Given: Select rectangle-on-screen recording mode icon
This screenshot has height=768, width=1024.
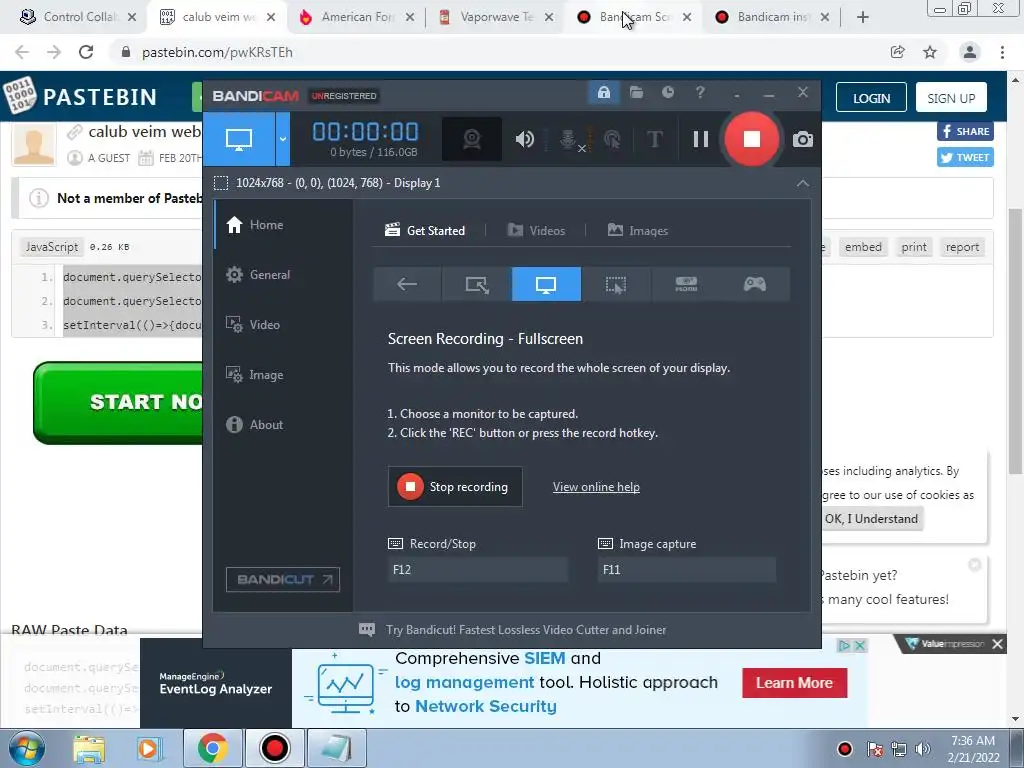Looking at the screenshot, I should click(477, 284).
